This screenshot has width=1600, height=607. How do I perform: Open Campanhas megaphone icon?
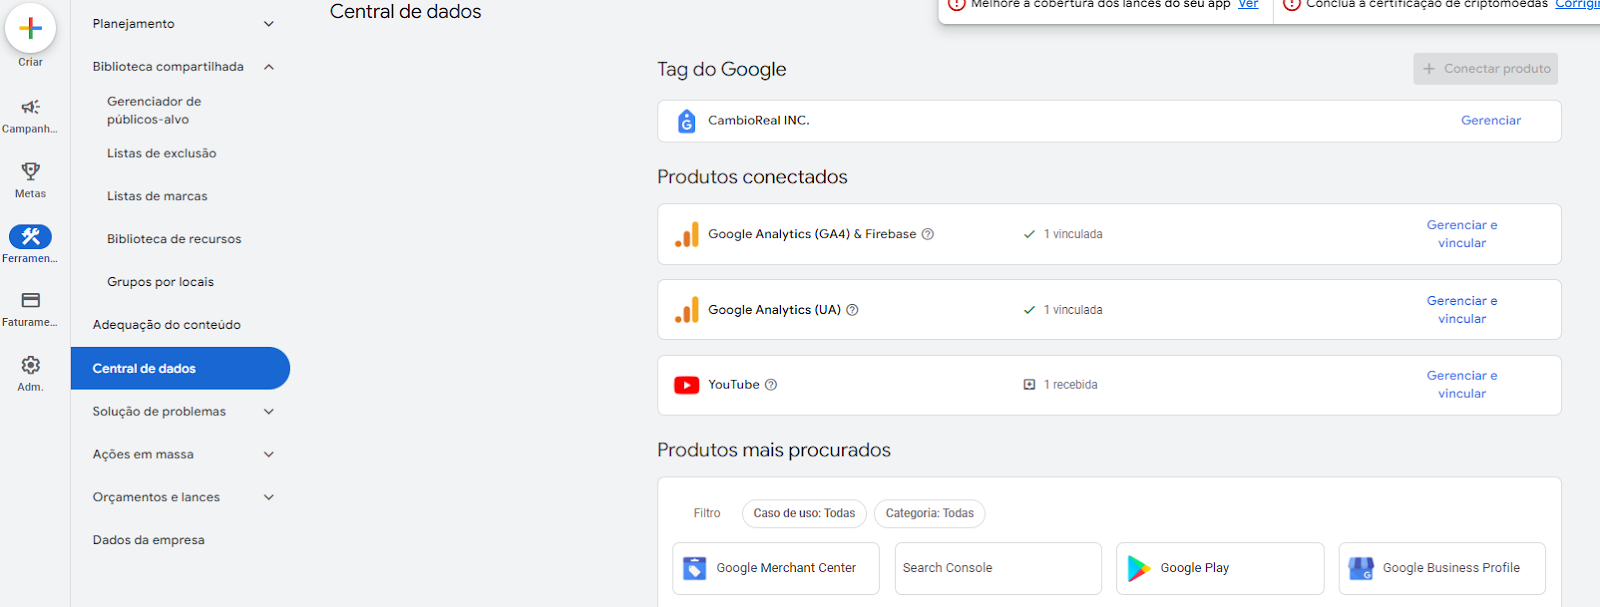(x=30, y=107)
